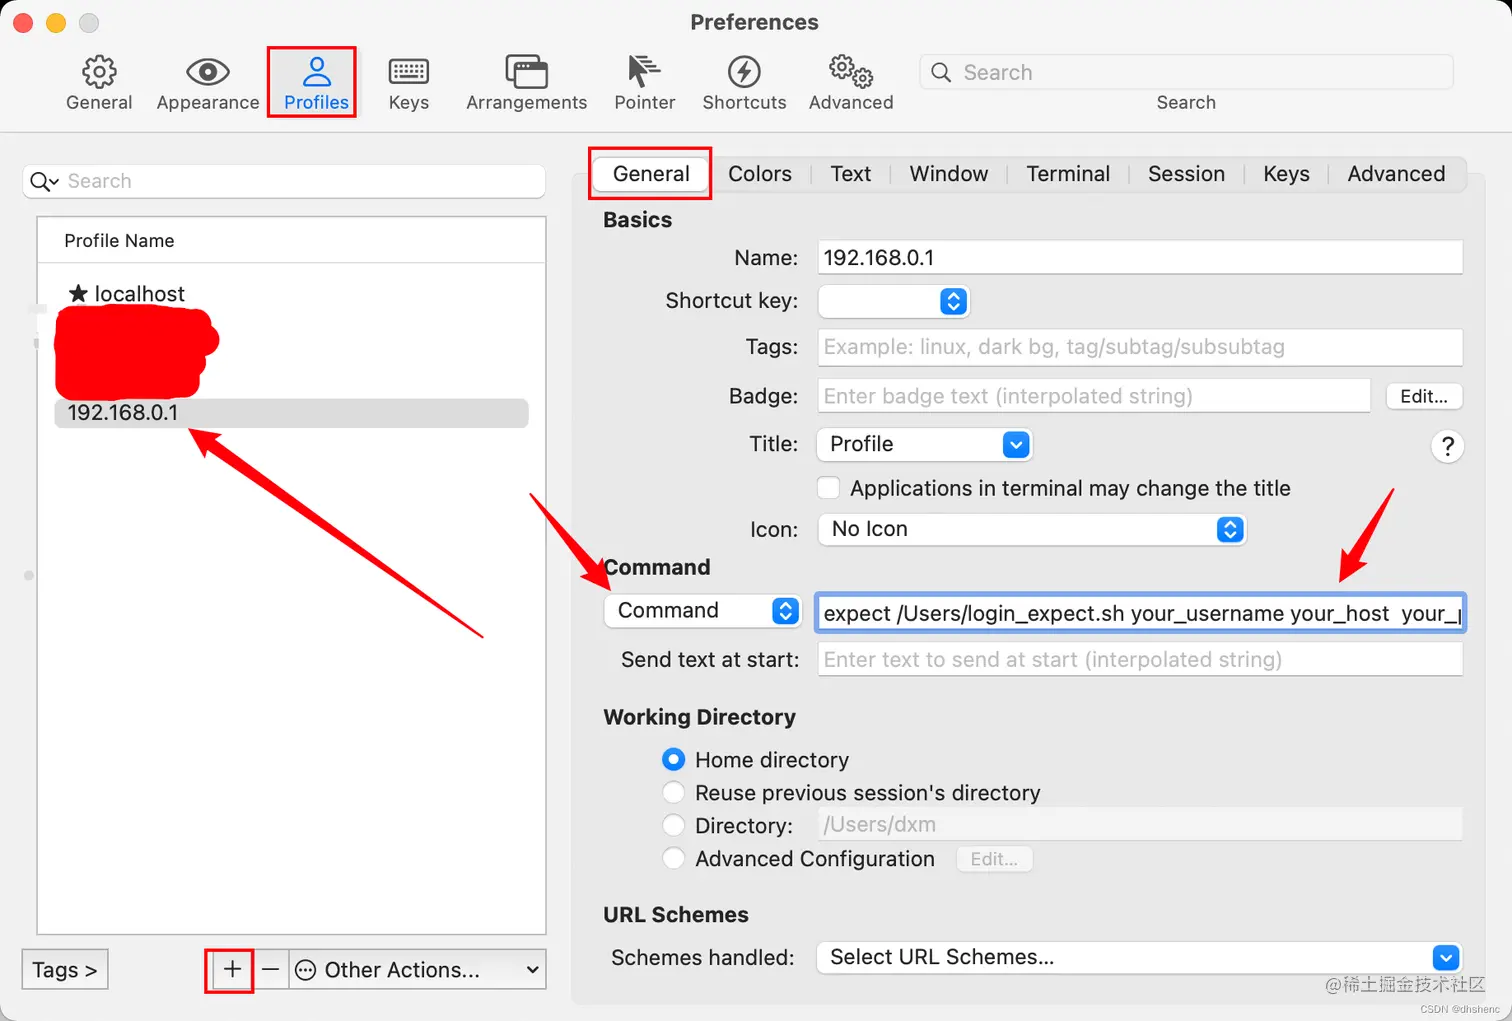
Task: Click the red close window button
Action: 23,22
